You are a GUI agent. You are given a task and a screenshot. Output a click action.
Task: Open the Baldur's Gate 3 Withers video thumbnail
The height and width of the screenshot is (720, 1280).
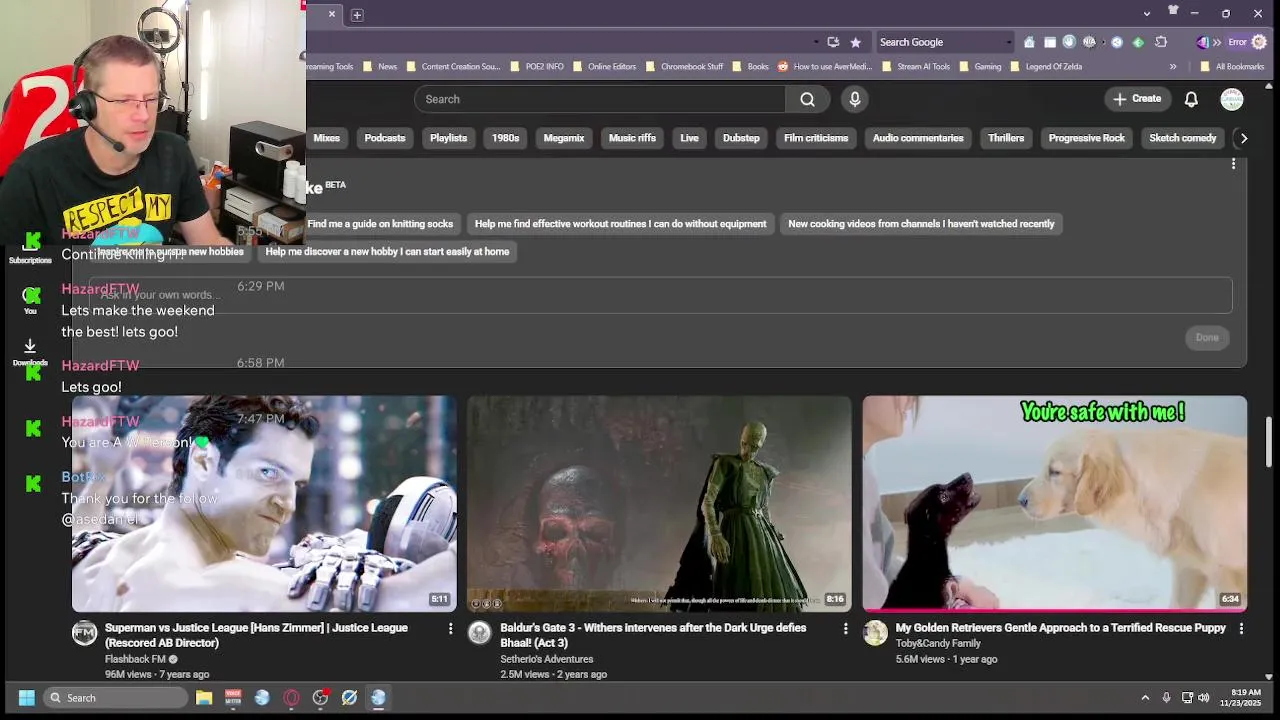point(659,503)
